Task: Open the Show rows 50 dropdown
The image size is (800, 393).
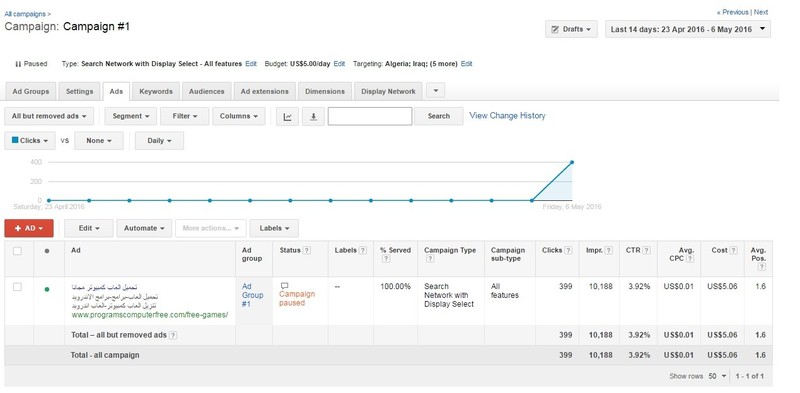Action: pos(717,376)
